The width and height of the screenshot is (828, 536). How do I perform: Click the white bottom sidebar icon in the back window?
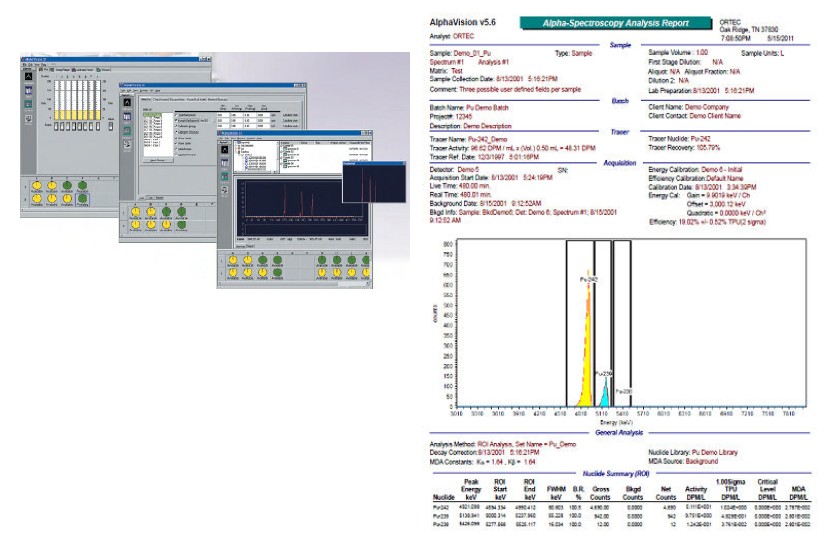(x=29, y=119)
